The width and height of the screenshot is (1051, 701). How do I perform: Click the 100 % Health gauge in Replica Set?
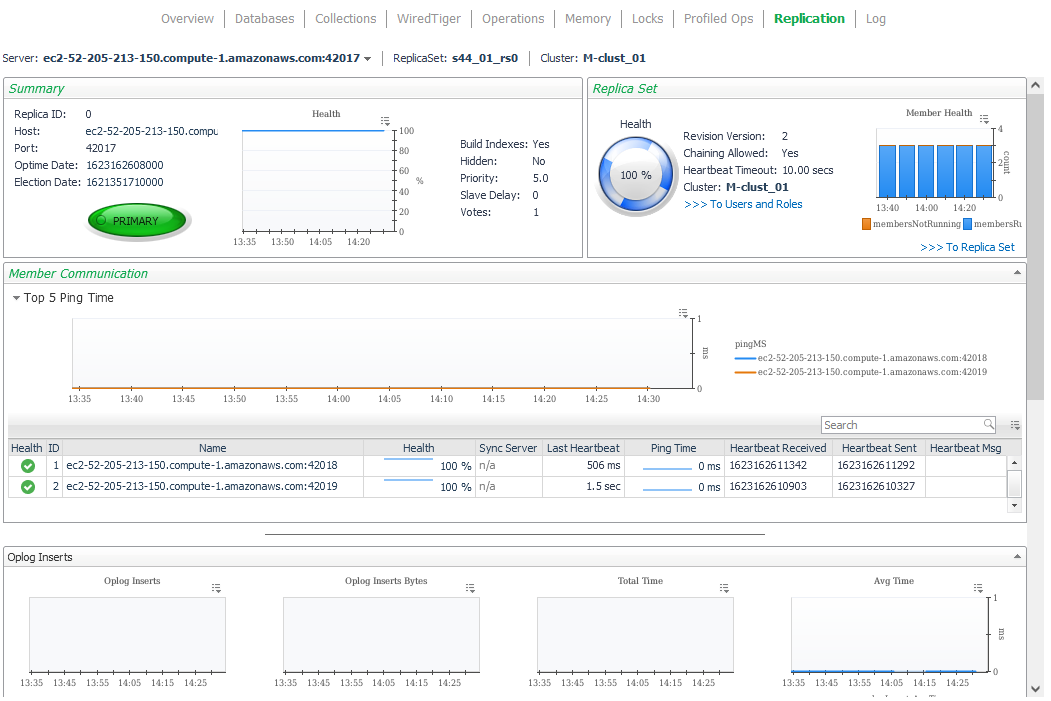click(x=636, y=176)
